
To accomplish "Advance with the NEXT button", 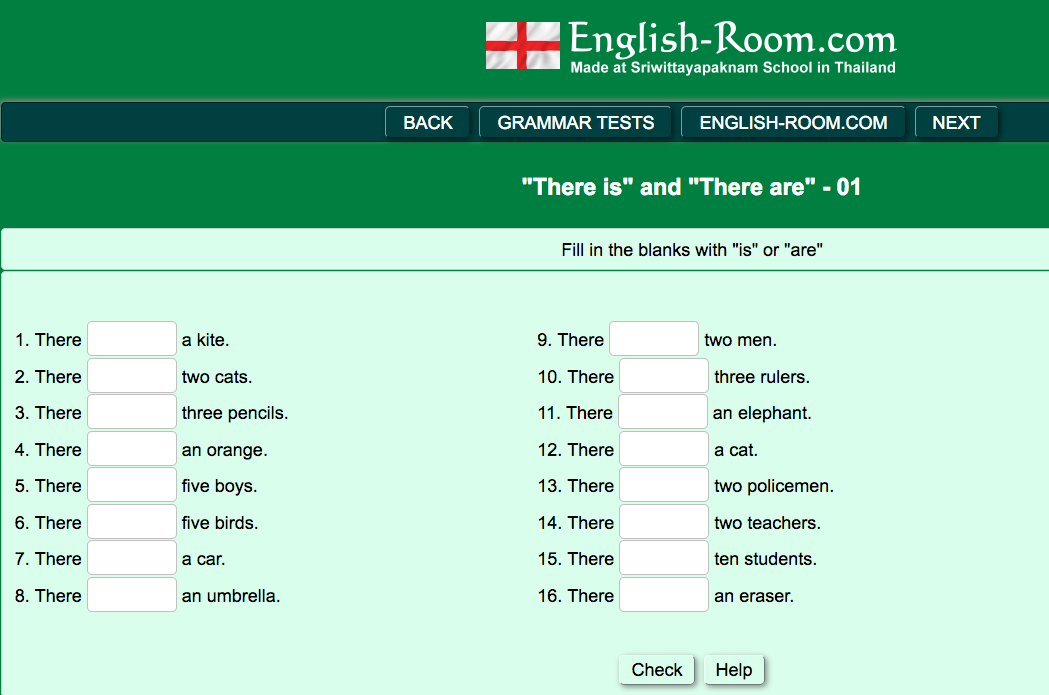I will (x=956, y=122).
